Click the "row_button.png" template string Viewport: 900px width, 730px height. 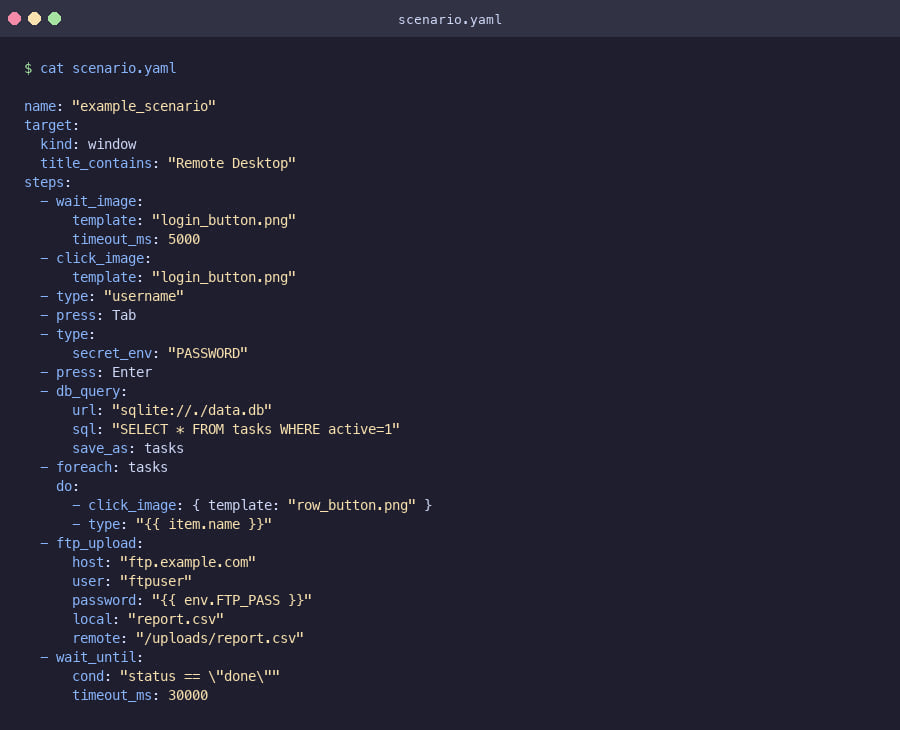[x=351, y=505]
